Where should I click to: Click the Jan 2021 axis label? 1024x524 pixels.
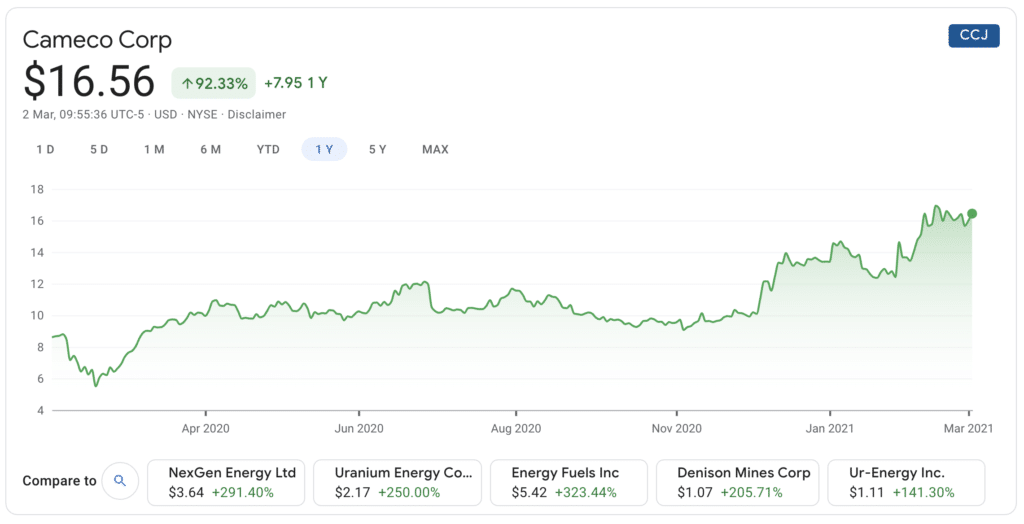[829, 429]
